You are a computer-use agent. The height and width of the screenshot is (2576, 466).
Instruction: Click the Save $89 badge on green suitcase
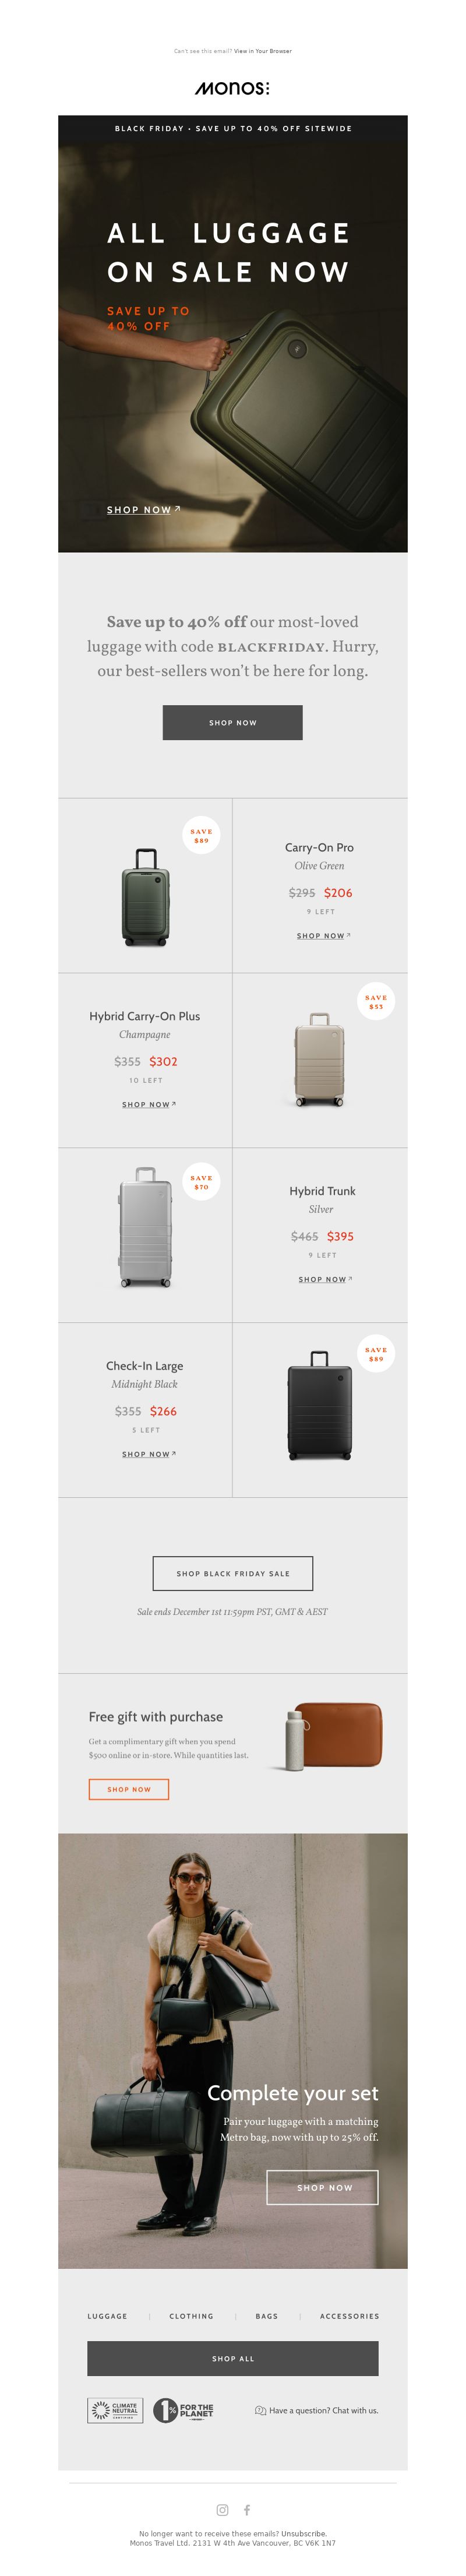pyautogui.click(x=201, y=836)
